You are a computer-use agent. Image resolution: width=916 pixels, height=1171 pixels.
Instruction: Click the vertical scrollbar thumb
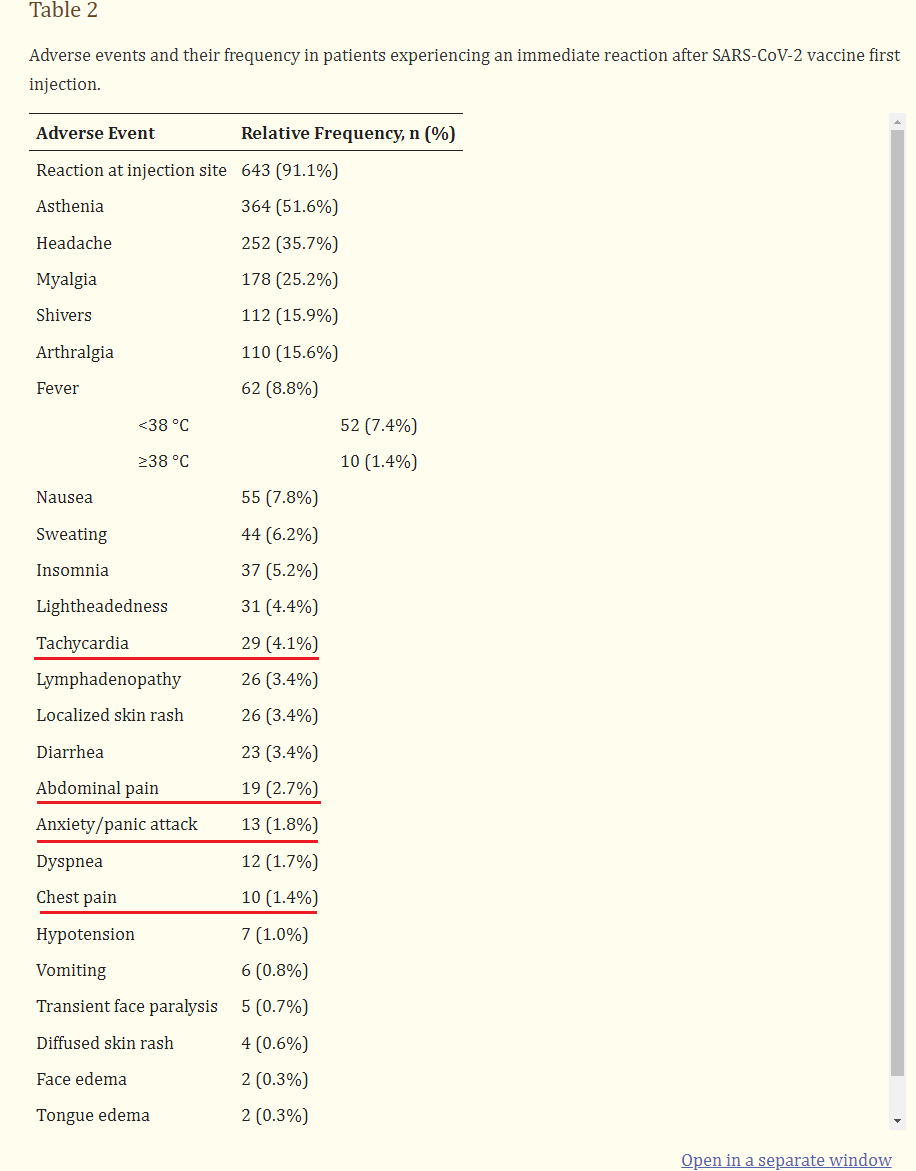coord(897,603)
